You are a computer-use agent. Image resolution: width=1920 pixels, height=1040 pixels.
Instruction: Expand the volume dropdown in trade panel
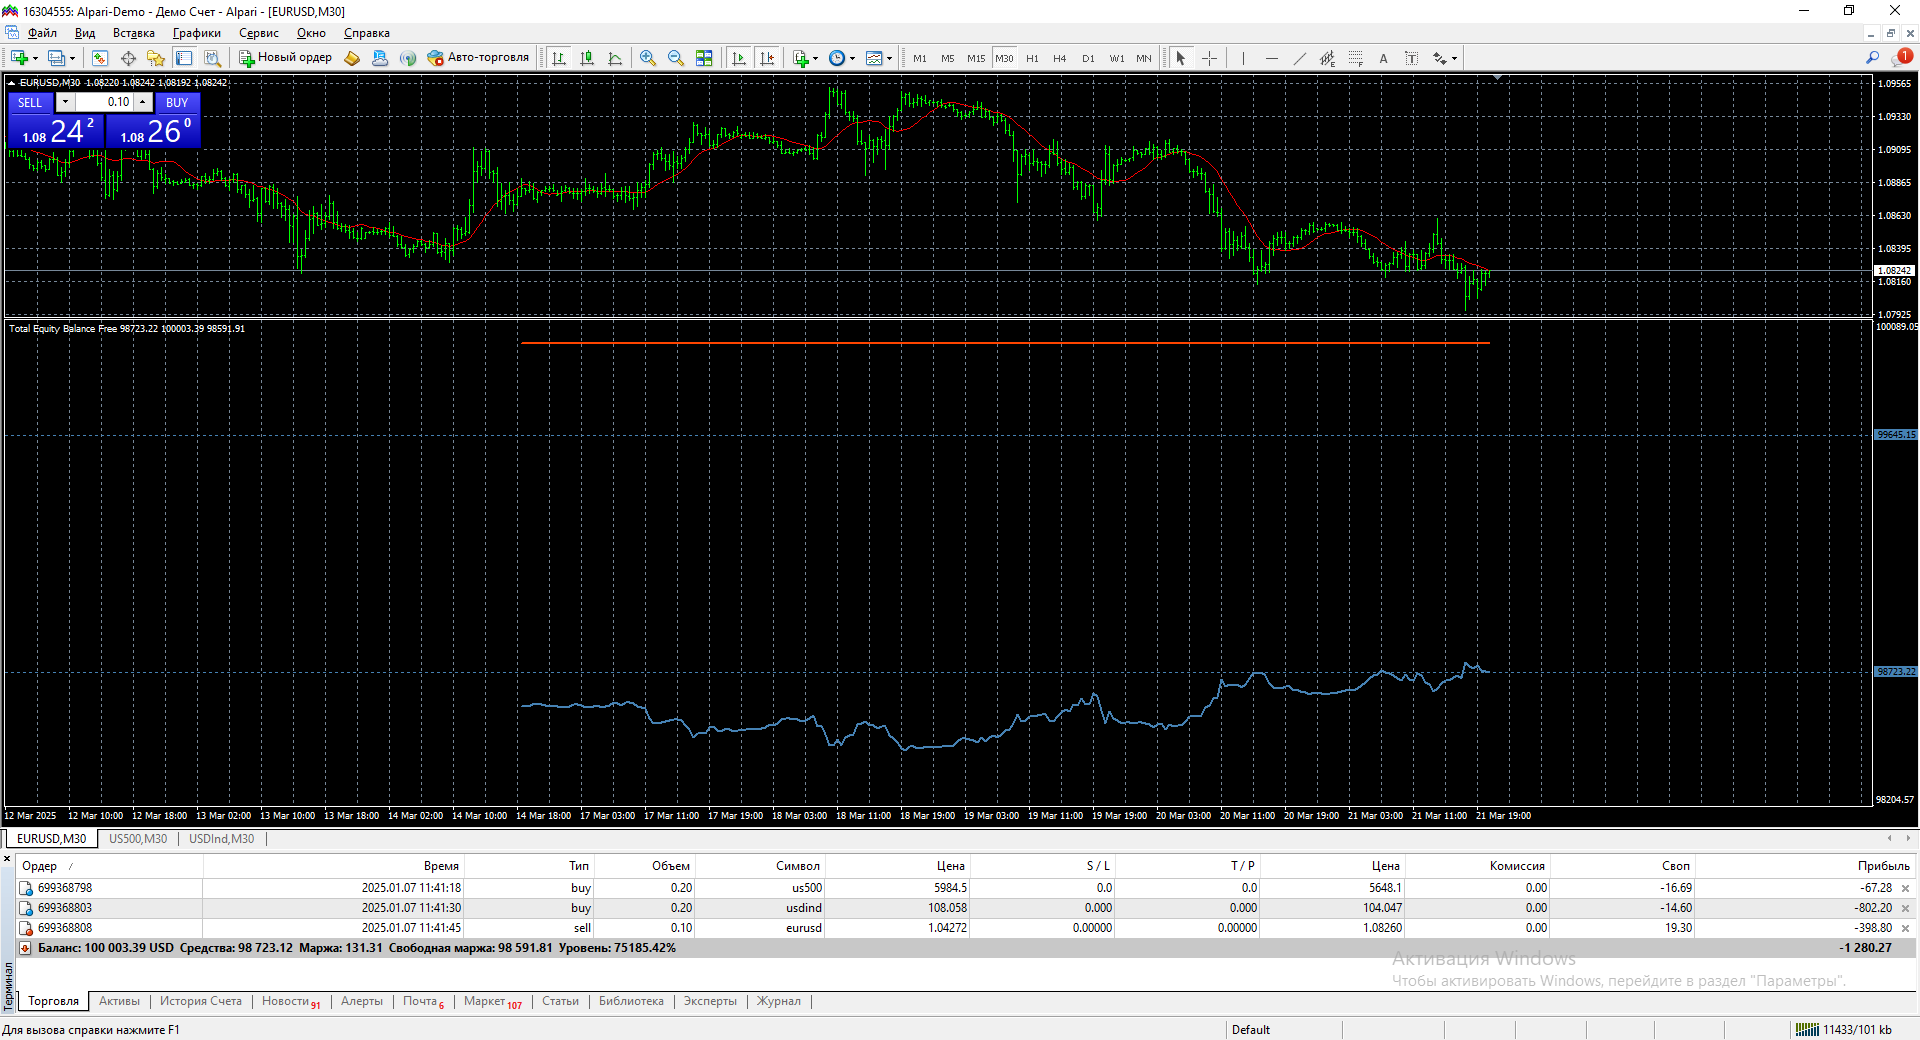coord(65,102)
